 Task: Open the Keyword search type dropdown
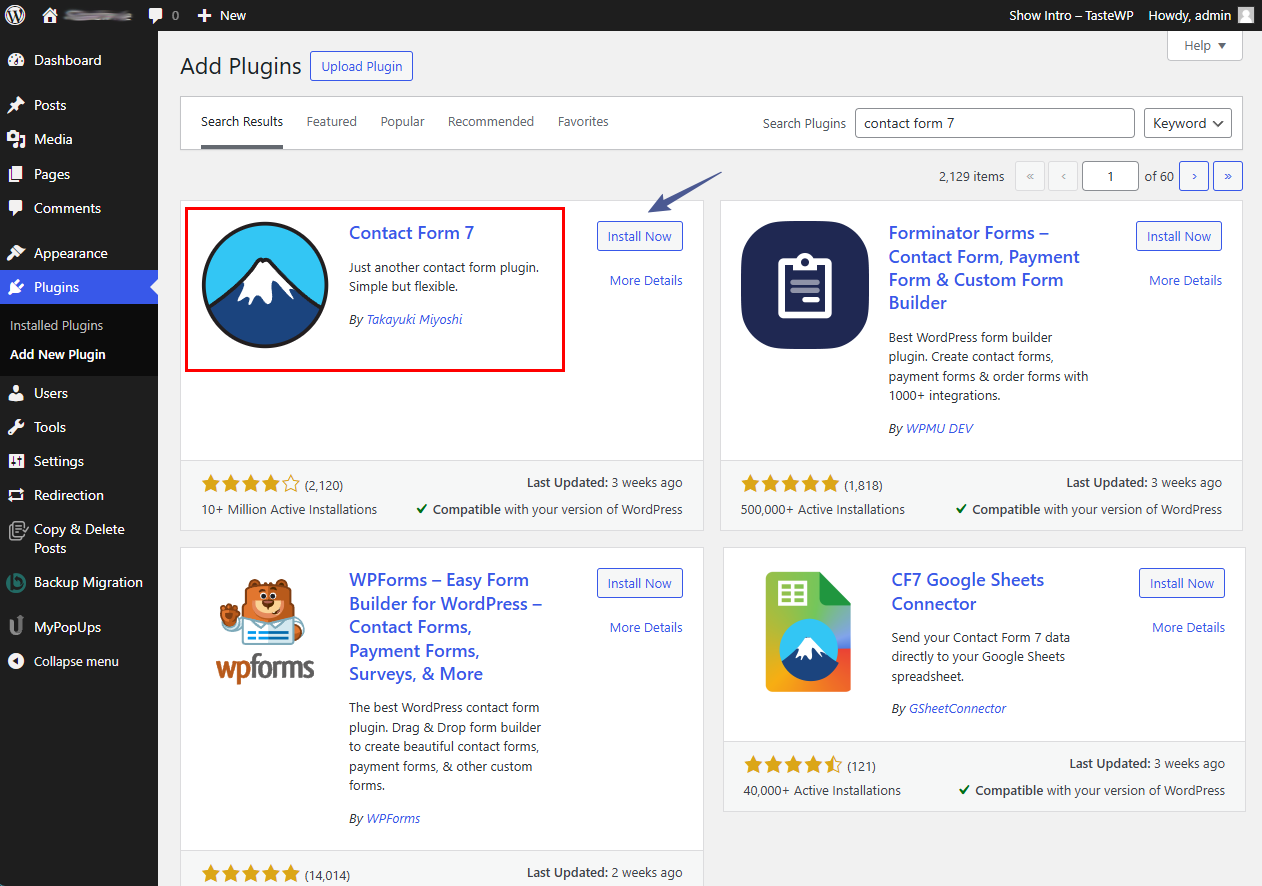pyautogui.click(x=1187, y=123)
